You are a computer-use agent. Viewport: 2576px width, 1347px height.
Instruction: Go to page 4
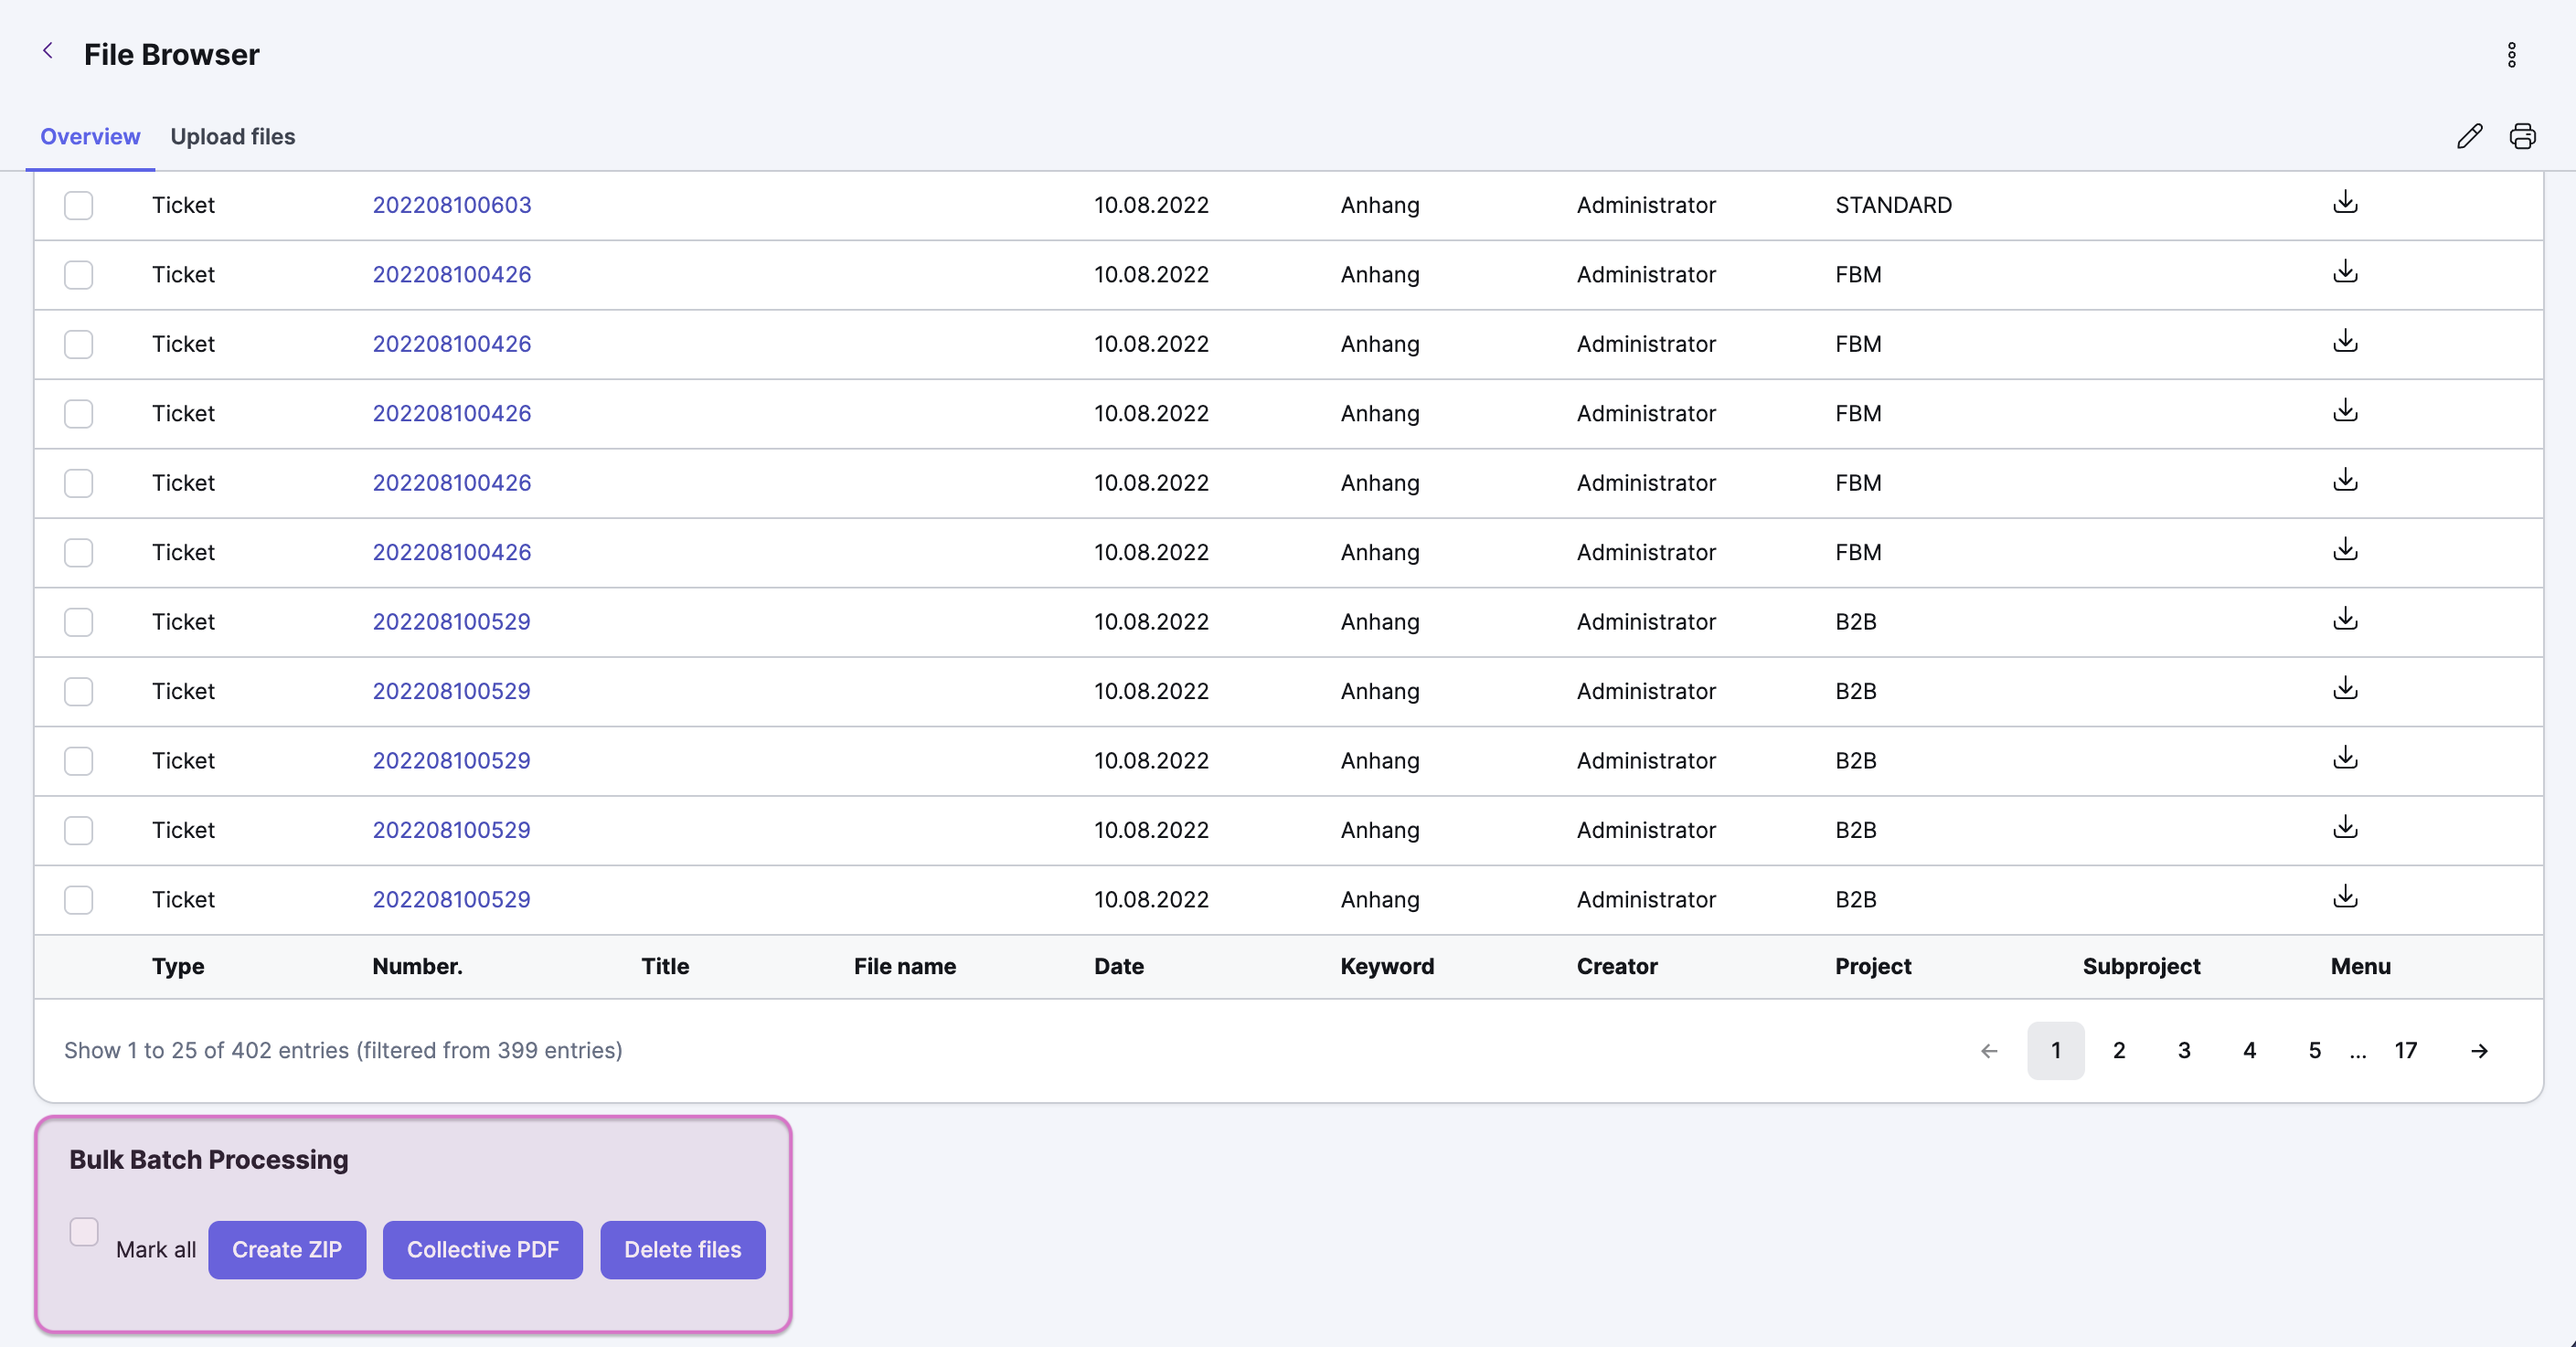pos(2249,1050)
